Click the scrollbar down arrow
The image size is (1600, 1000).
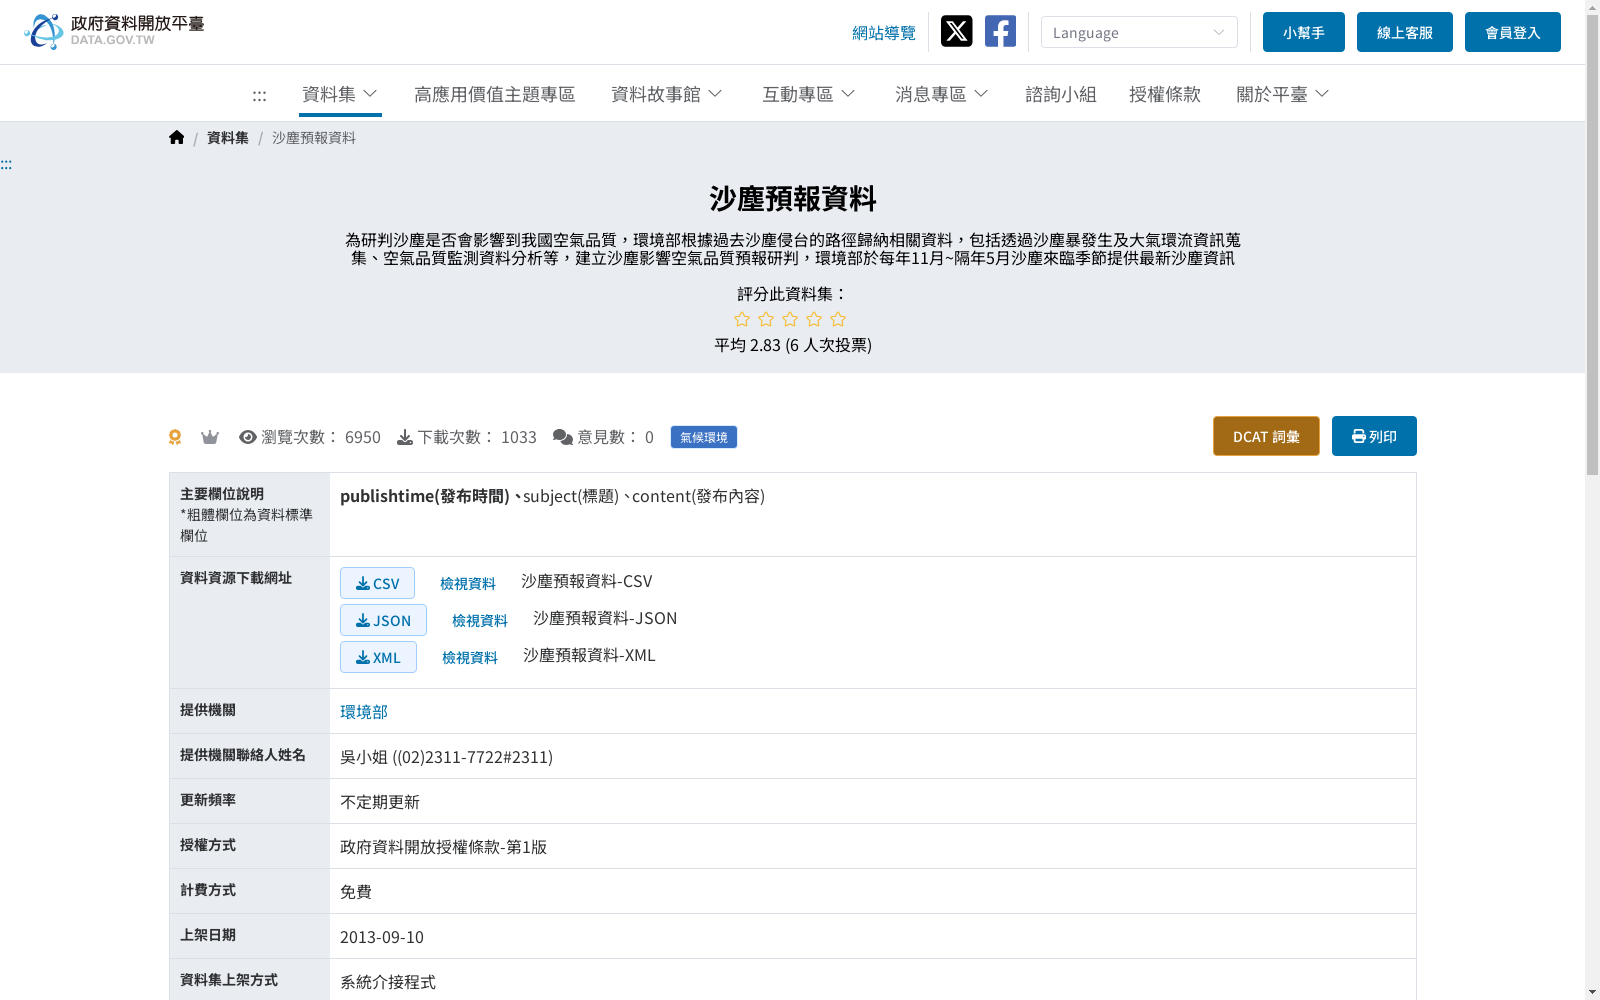pyautogui.click(x=1593, y=992)
